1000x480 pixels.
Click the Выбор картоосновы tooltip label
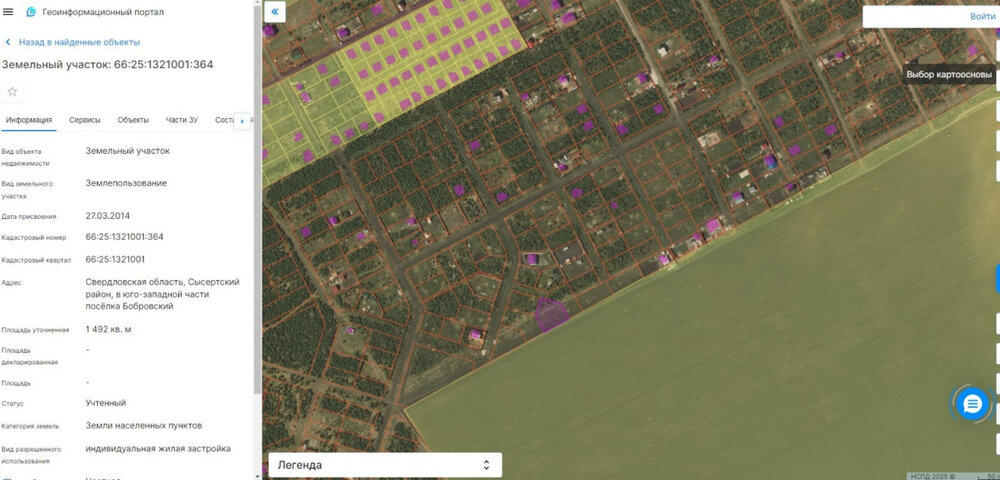pyautogui.click(x=949, y=75)
